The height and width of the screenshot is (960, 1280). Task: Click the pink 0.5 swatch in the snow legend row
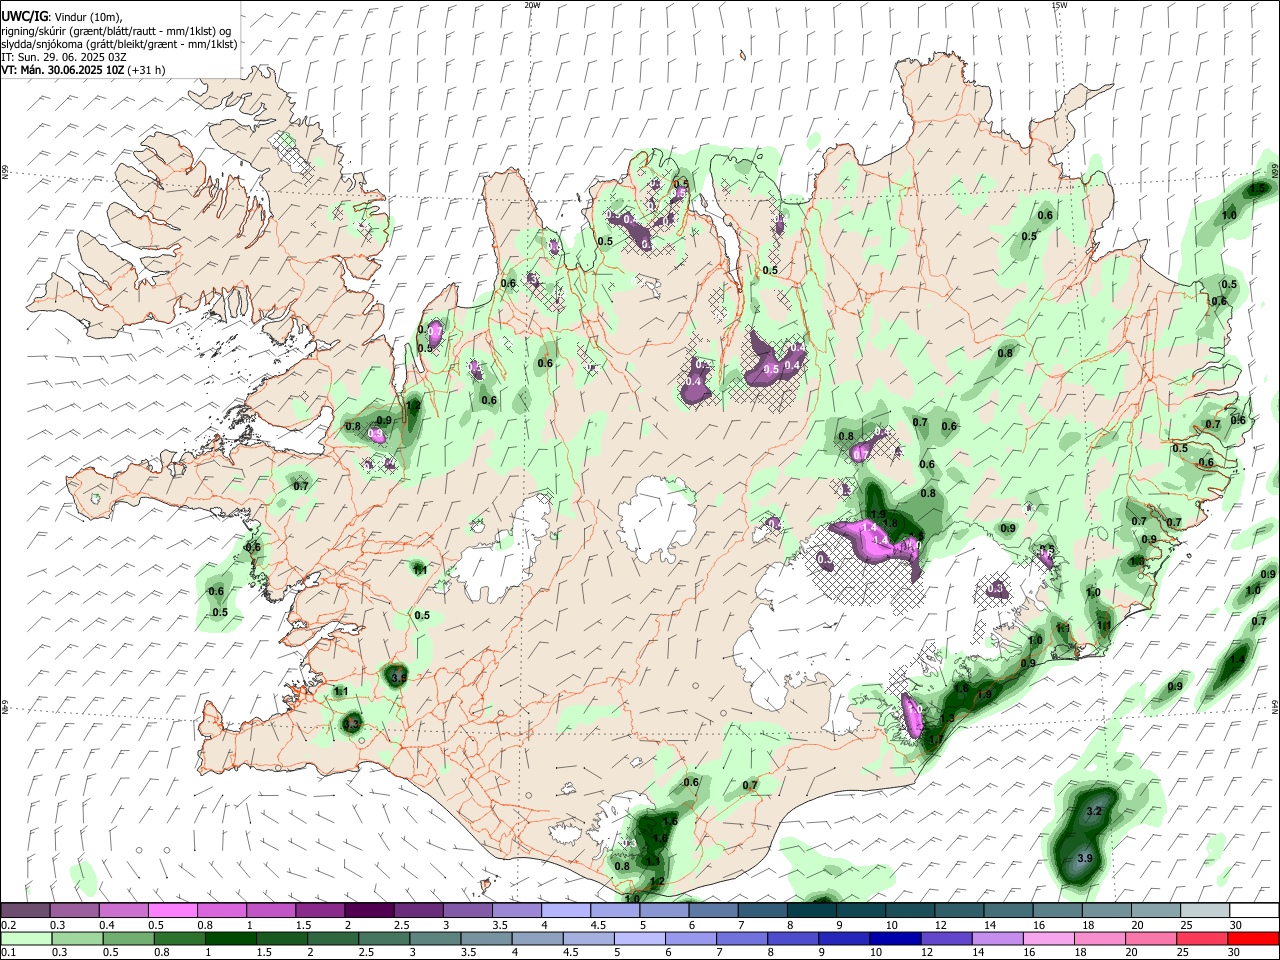pyautogui.click(x=172, y=911)
